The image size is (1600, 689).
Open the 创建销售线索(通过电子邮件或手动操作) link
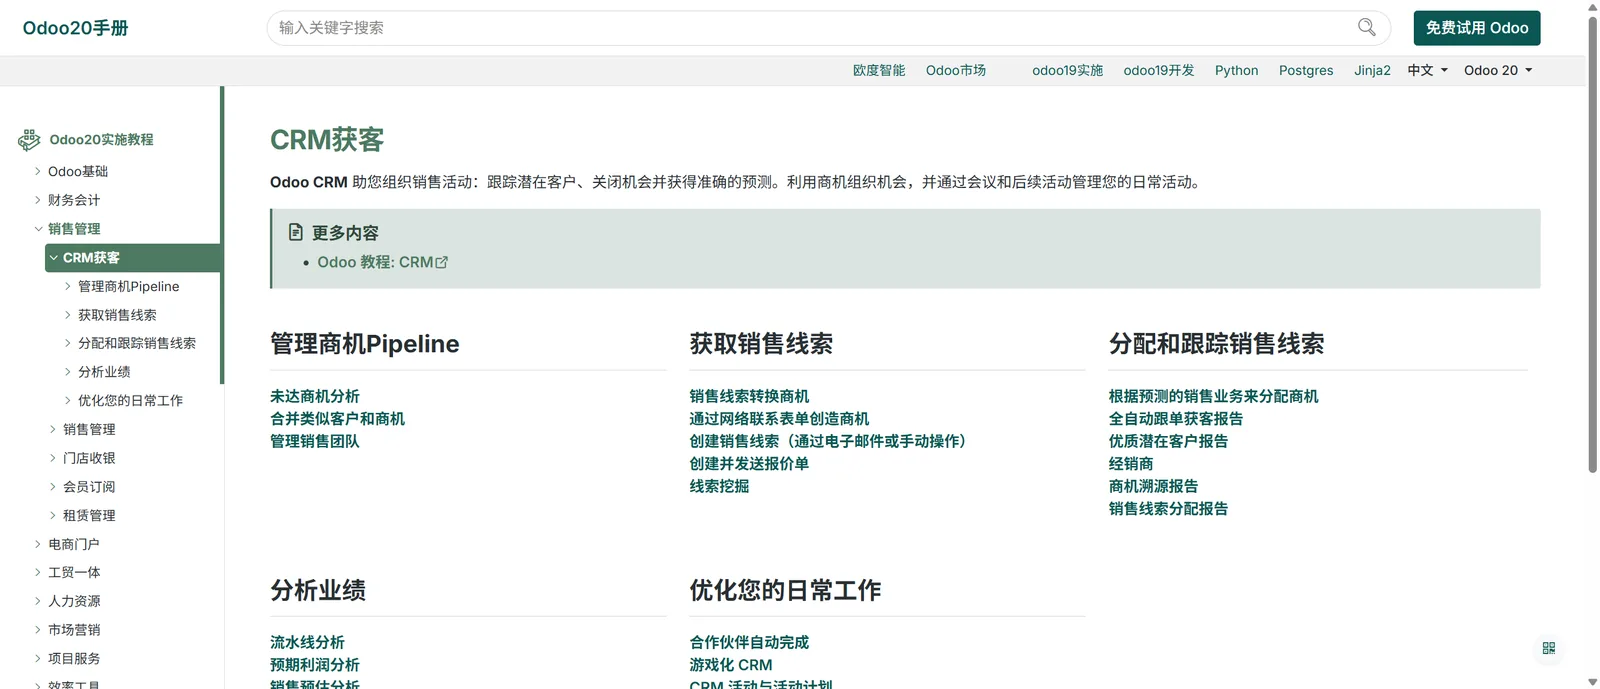click(831, 441)
